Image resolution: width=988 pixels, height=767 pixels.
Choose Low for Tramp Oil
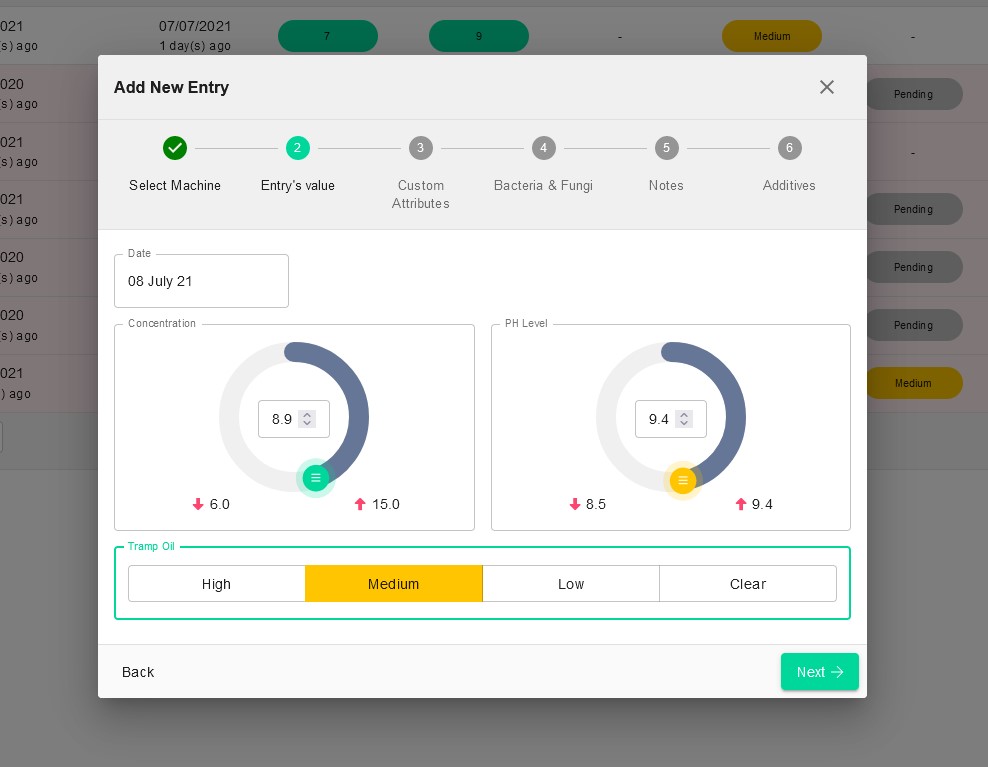pyautogui.click(x=571, y=584)
